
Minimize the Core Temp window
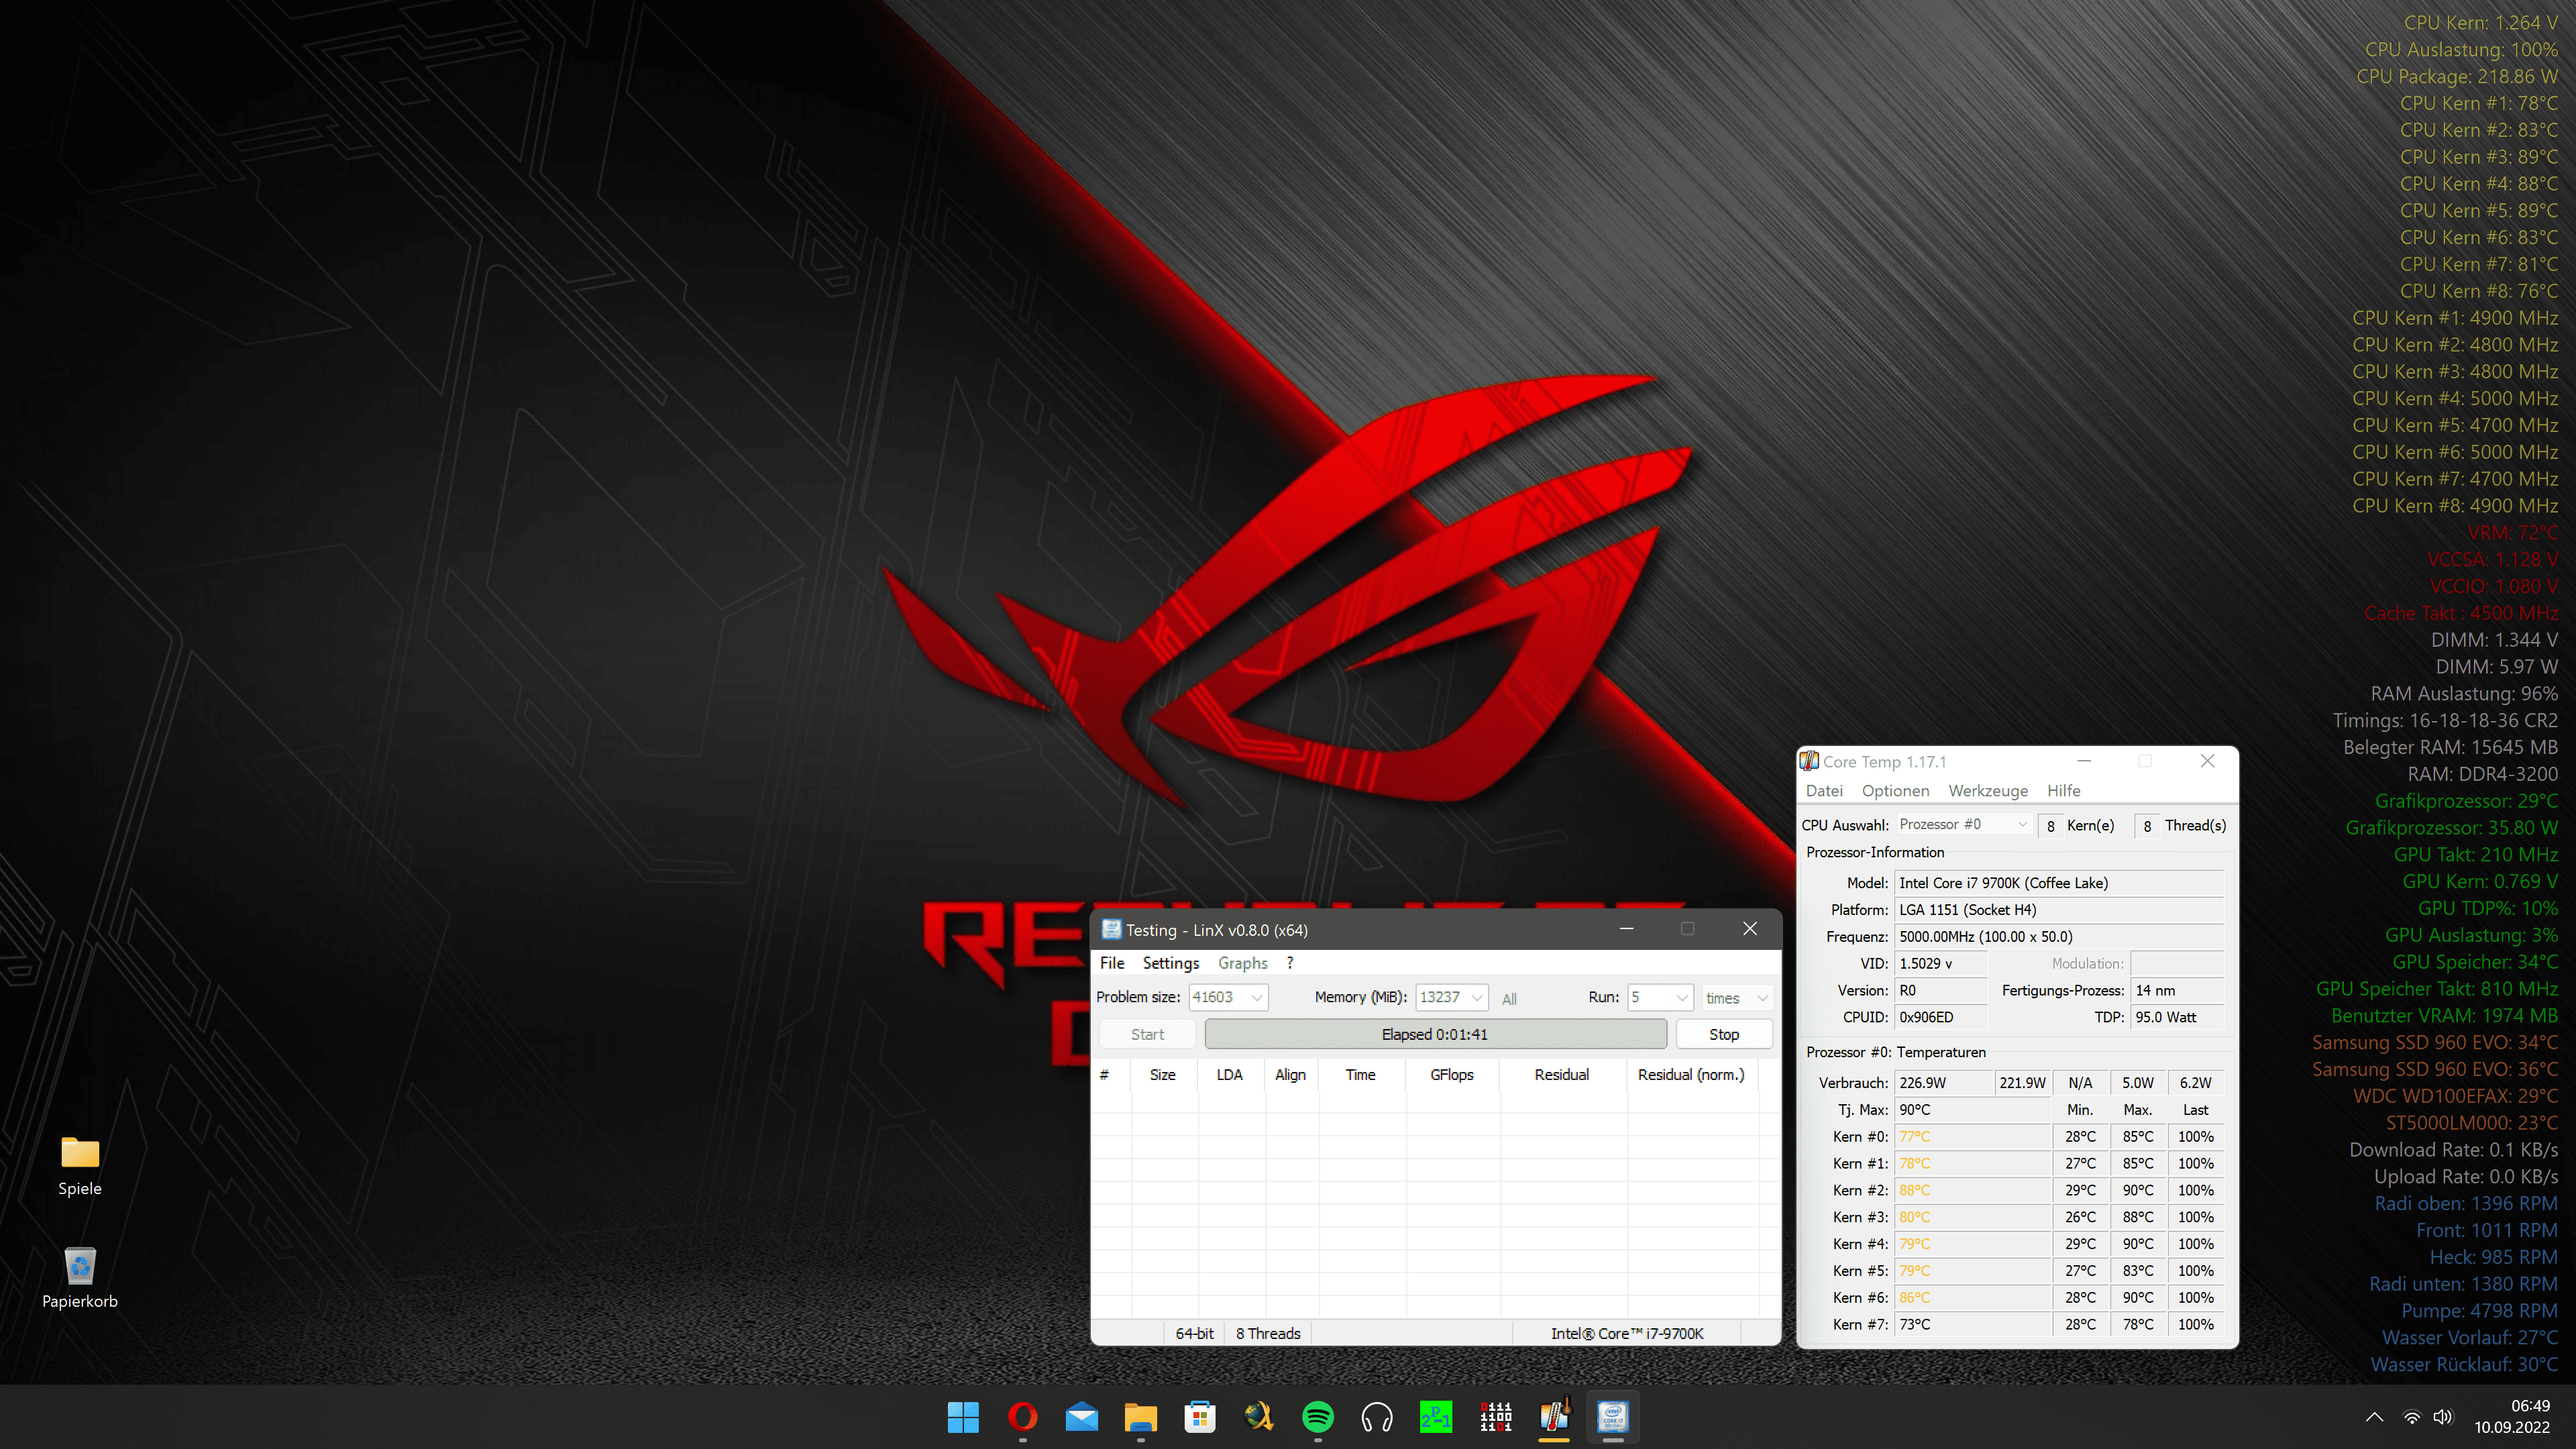click(x=2084, y=761)
